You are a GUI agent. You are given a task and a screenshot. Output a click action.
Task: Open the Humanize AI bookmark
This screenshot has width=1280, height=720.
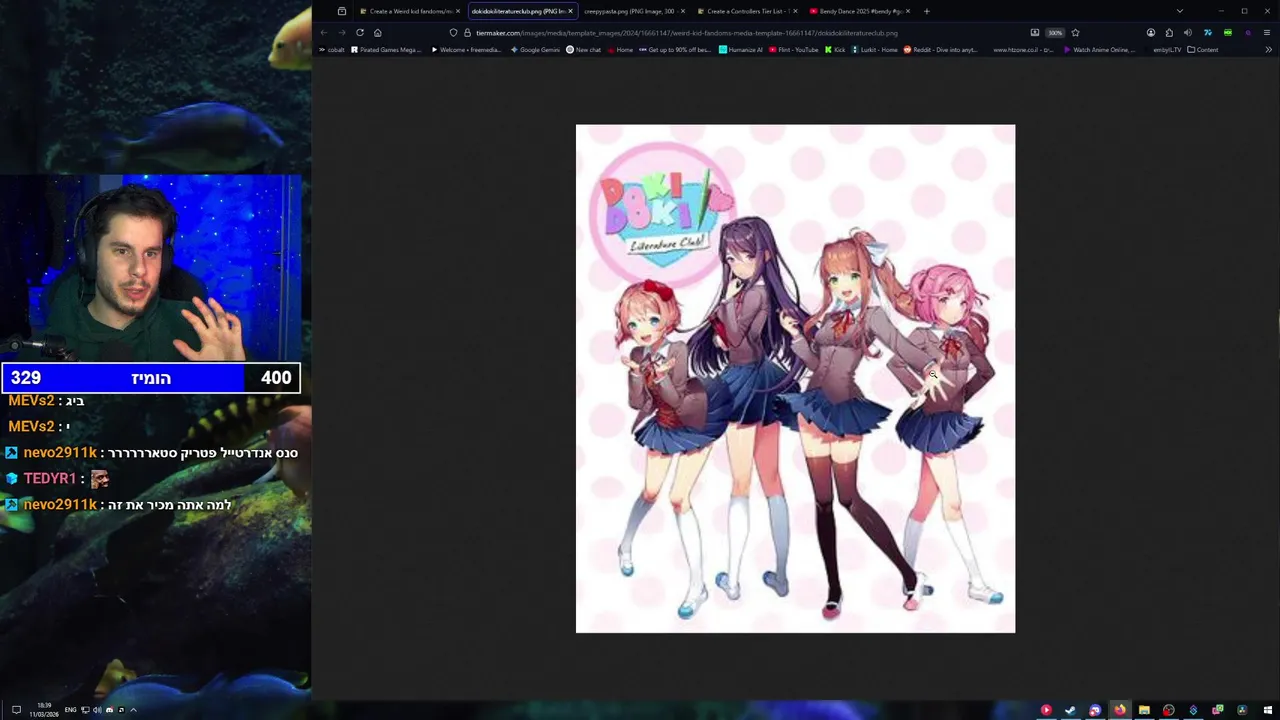(741, 50)
